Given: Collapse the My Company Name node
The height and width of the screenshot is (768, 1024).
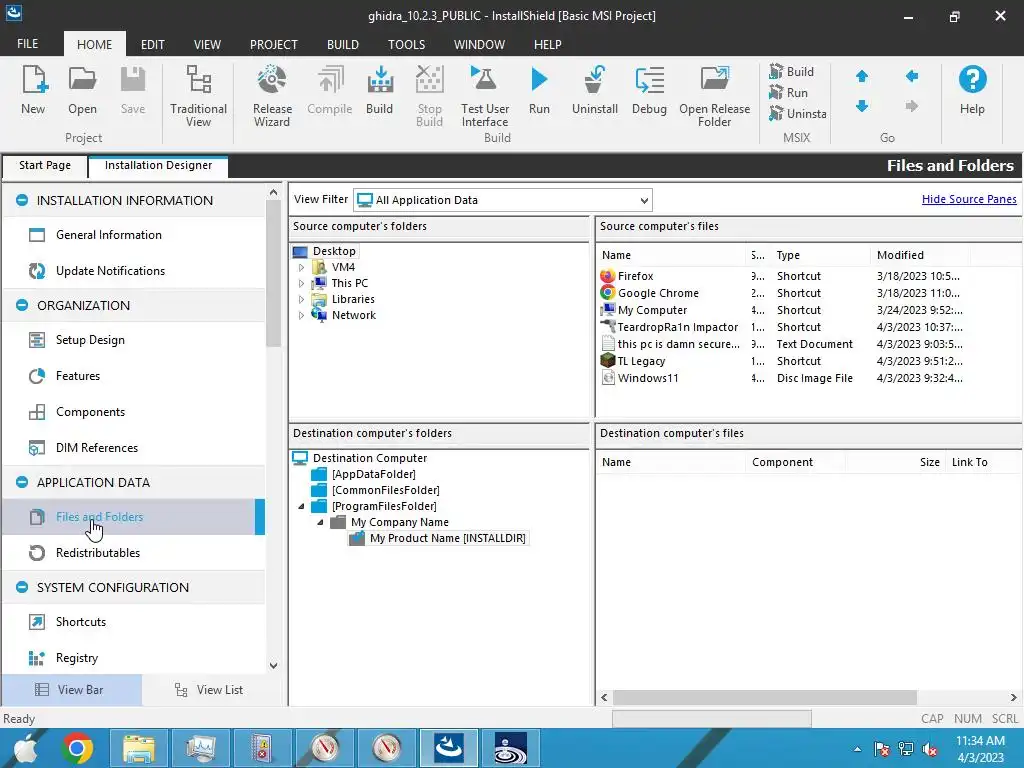Looking at the screenshot, I should (x=320, y=522).
